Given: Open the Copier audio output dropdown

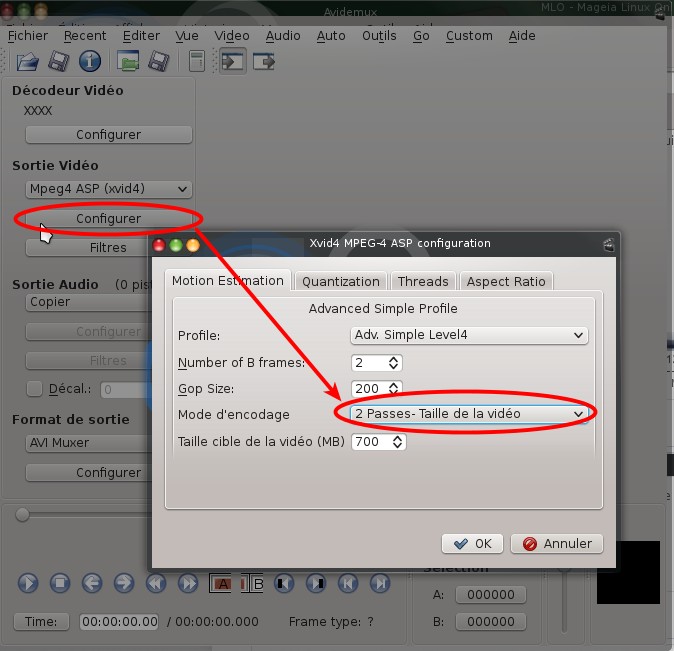Looking at the screenshot, I should (x=88, y=302).
